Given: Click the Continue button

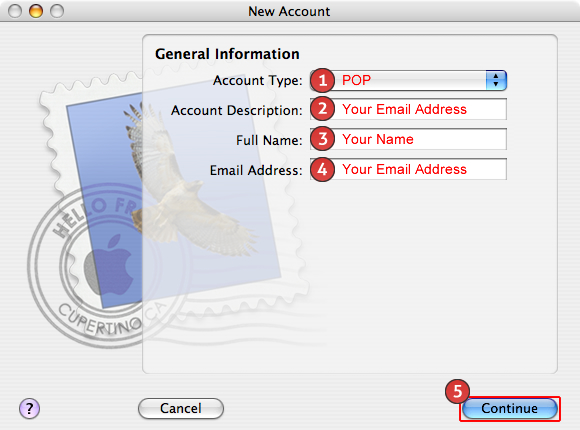Looking at the screenshot, I should tap(510, 409).
